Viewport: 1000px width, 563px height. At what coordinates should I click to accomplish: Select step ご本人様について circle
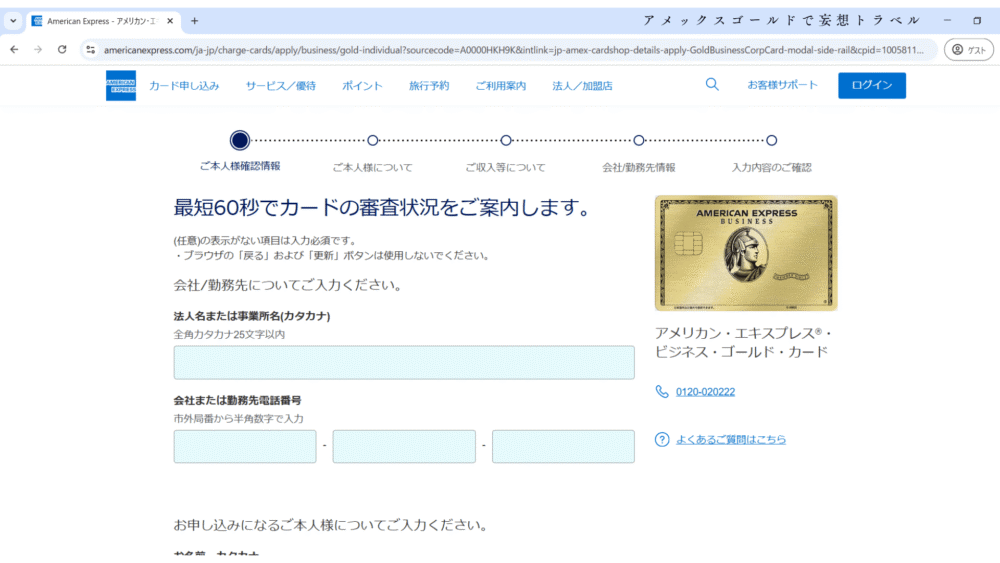click(x=373, y=140)
